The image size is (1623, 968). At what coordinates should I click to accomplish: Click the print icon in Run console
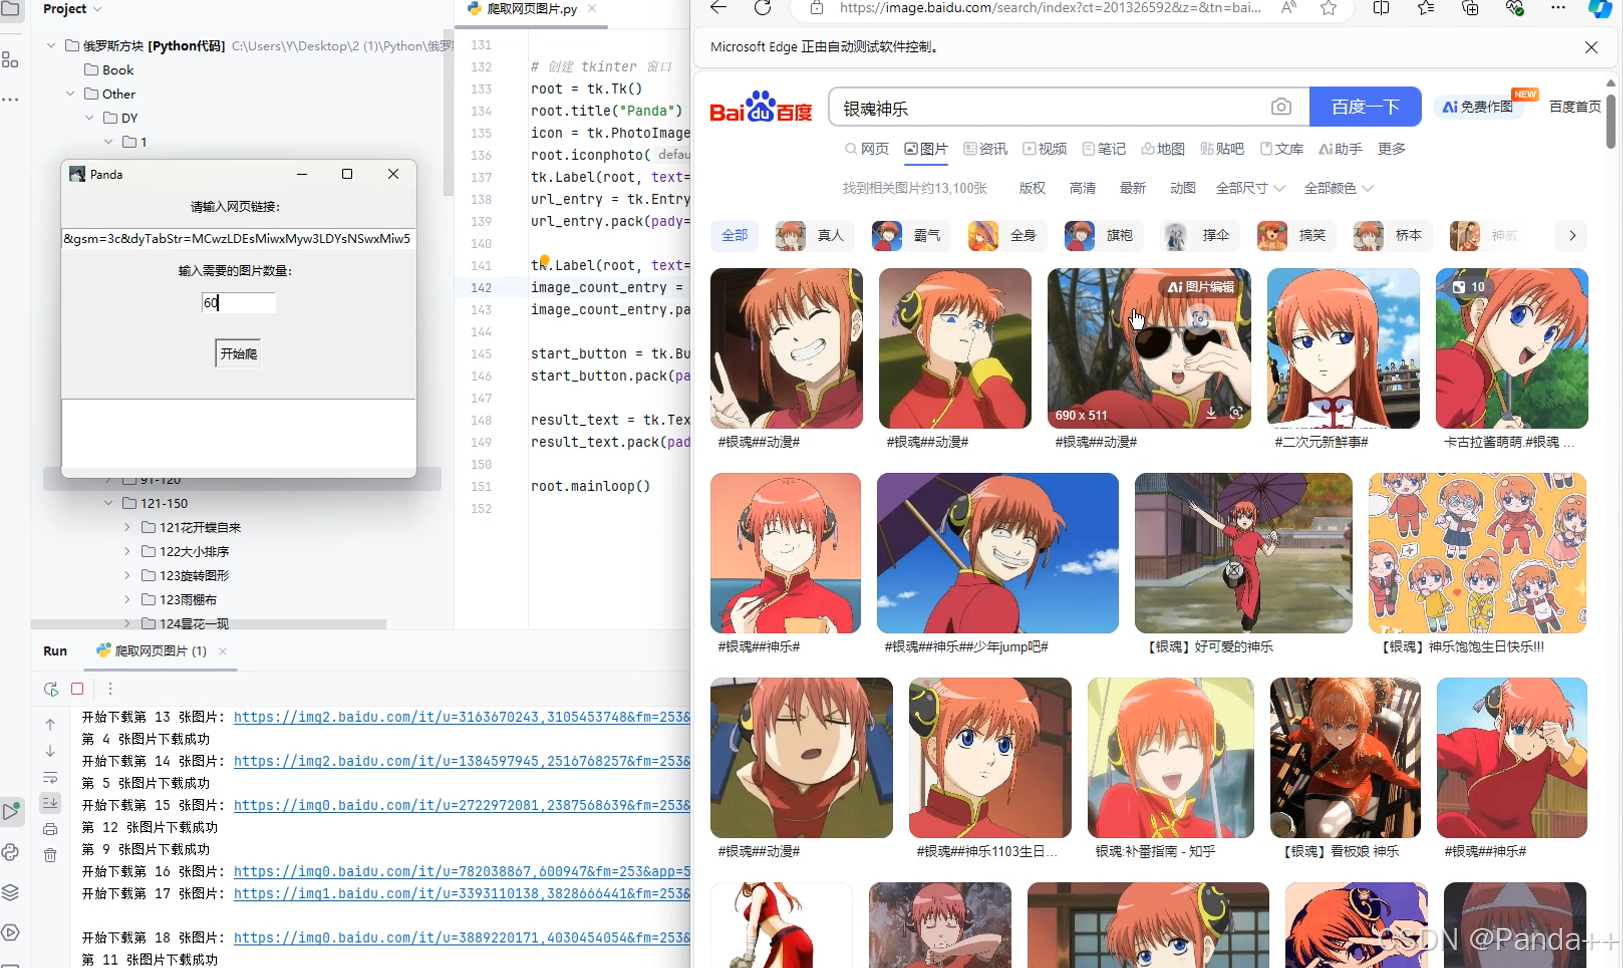[x=50, y=829]
